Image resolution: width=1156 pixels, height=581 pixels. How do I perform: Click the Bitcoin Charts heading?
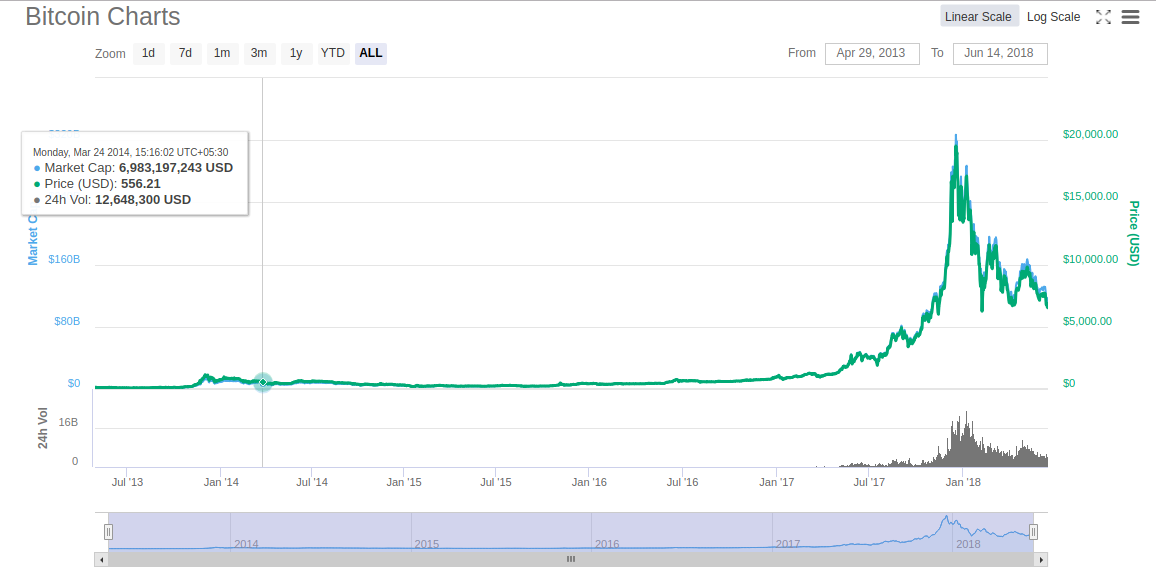pyautogui.click(x=103, y=16)
